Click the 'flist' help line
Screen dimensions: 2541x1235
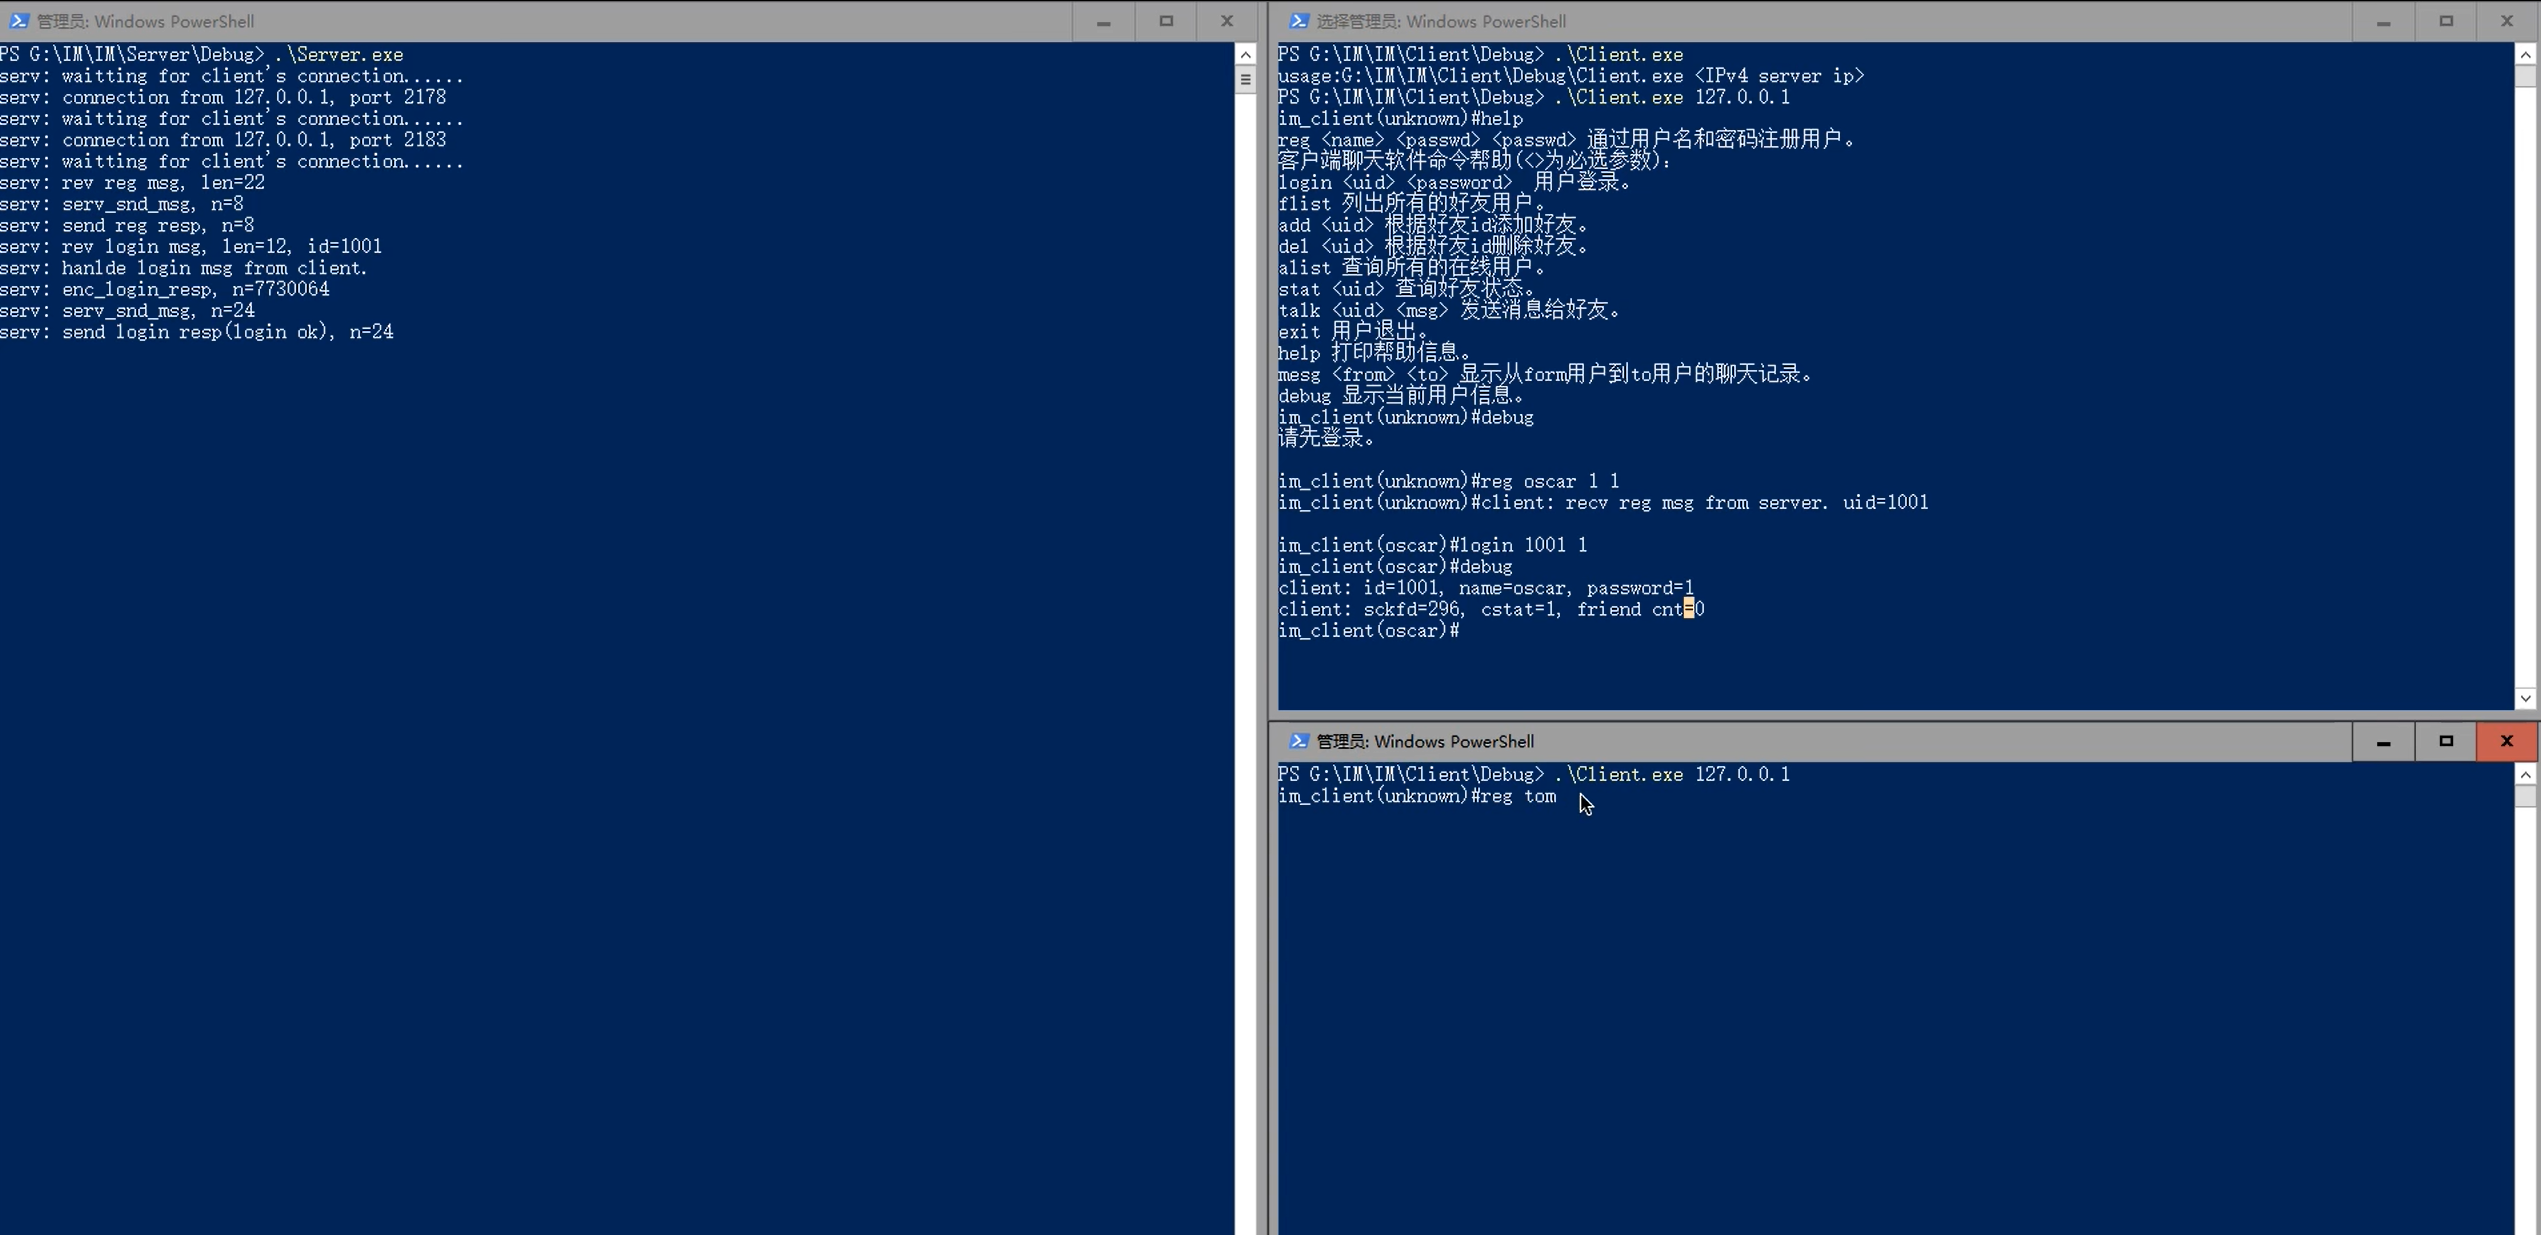(1412, 204)
